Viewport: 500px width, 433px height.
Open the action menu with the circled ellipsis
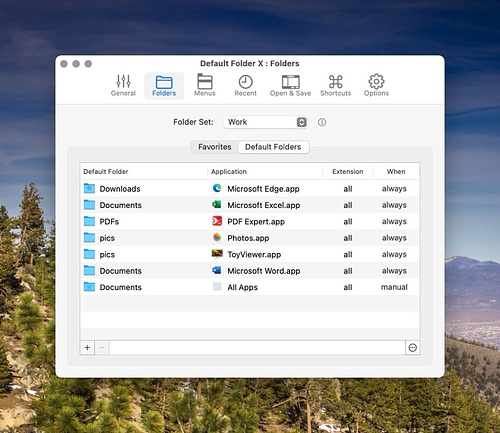[x=413, y=348]
